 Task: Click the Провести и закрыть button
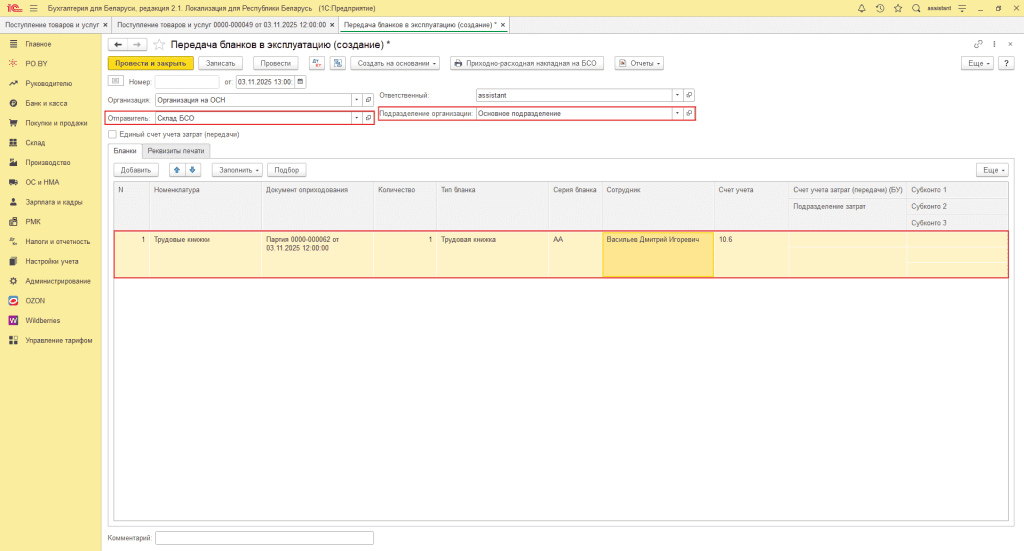click(150, 63)
